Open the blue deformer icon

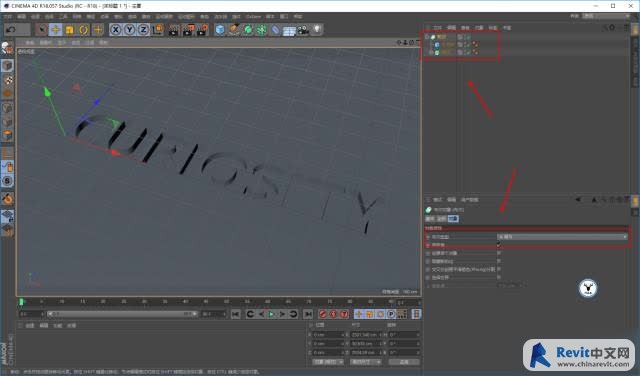point(276,30)
